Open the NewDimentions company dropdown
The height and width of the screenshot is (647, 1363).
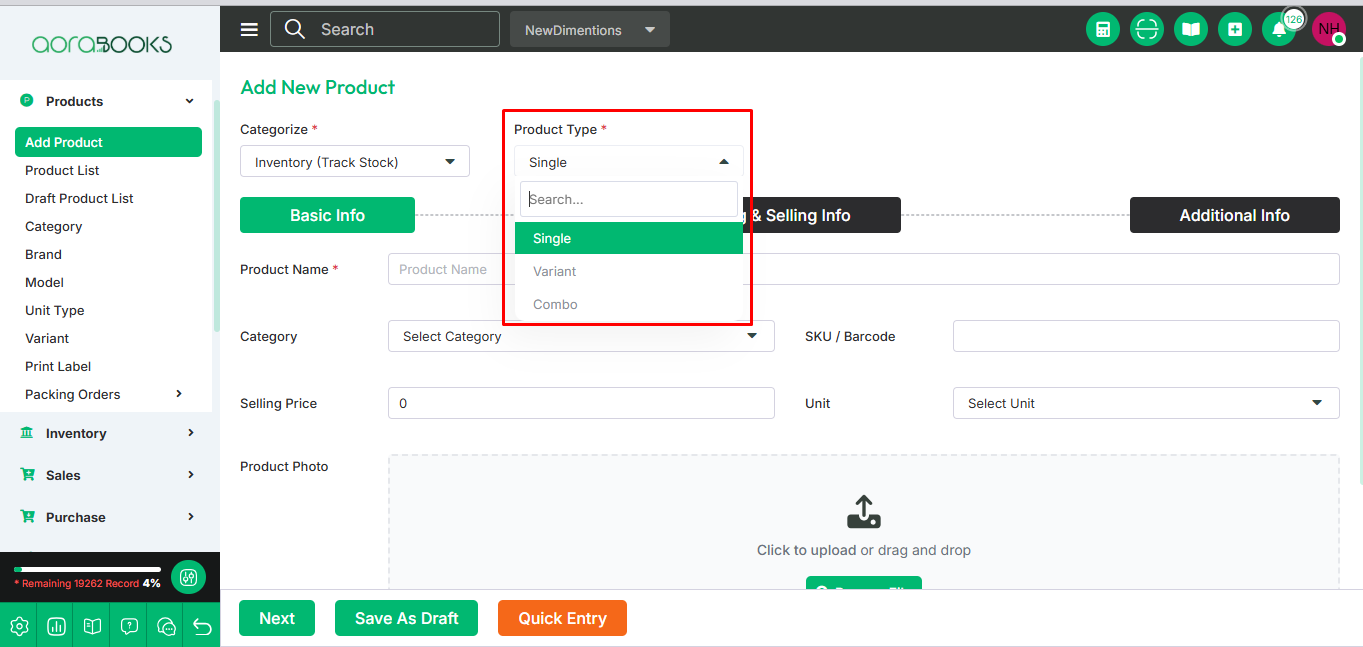pos(590,30)
